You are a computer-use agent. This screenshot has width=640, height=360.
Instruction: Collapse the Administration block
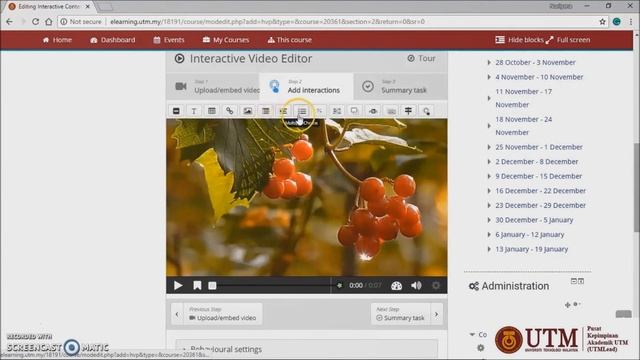573,281
